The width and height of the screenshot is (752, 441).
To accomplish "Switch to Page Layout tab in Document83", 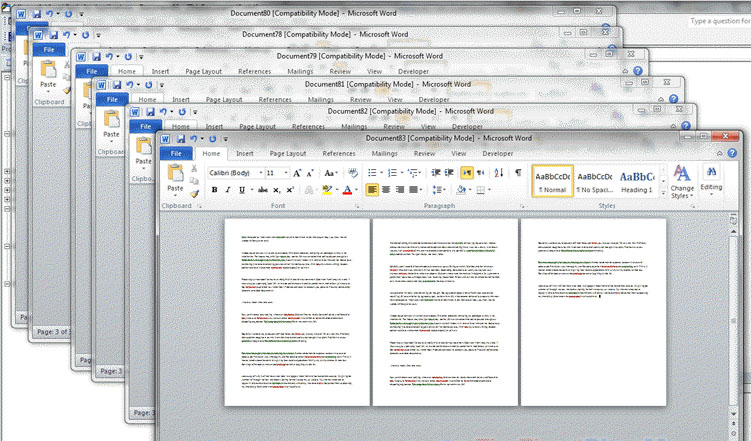I will 288,153.
